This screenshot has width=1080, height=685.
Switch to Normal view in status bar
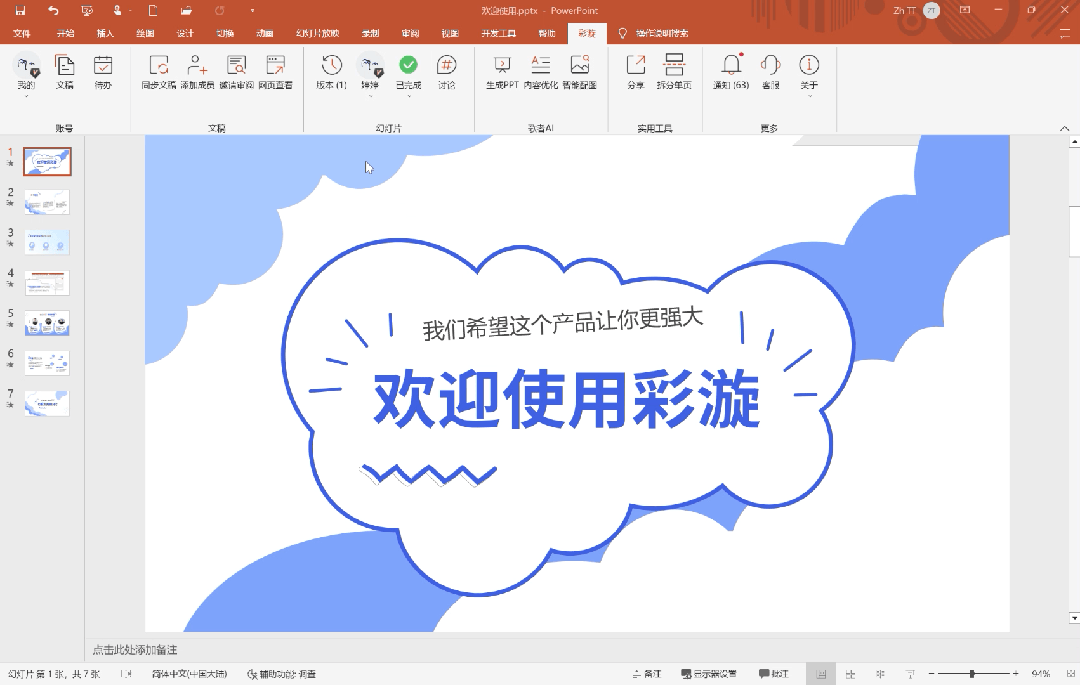pos(821,674)
